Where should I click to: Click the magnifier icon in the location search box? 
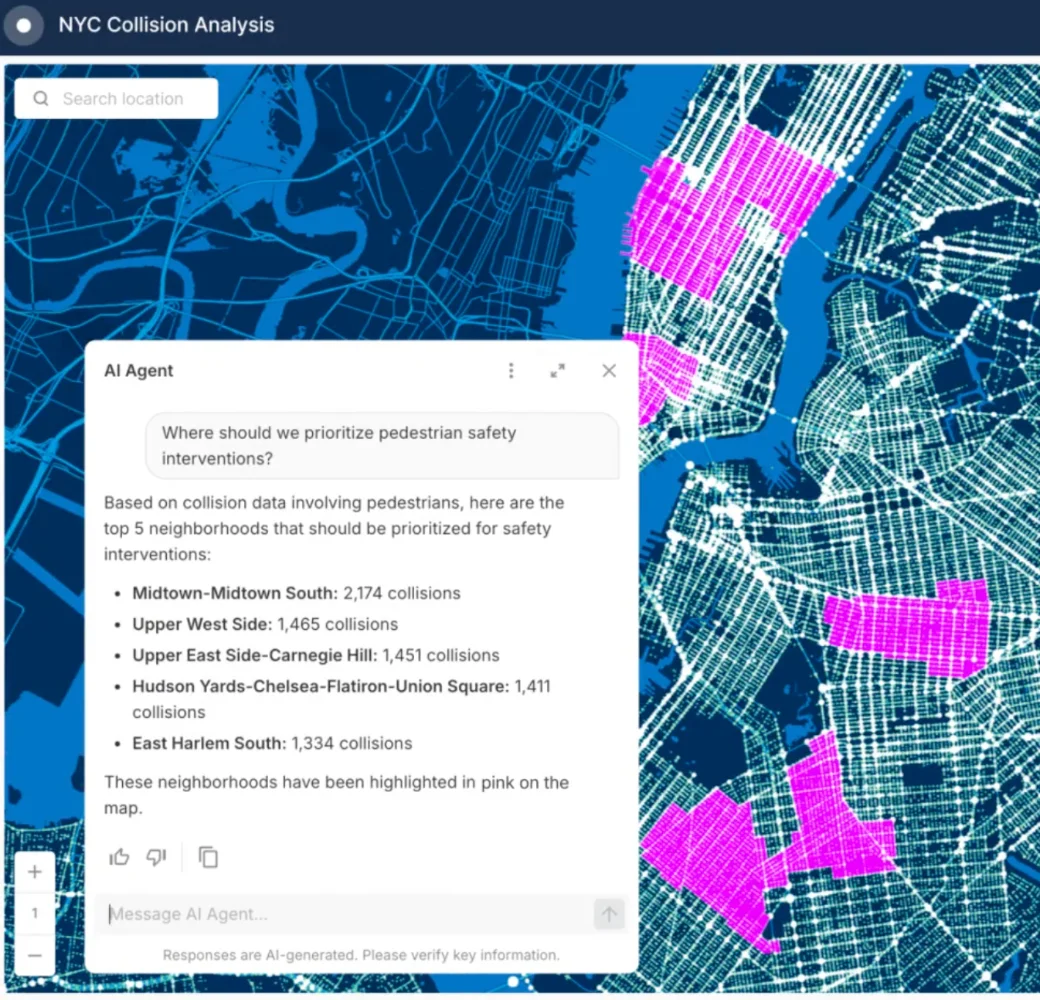pos(41,99)
